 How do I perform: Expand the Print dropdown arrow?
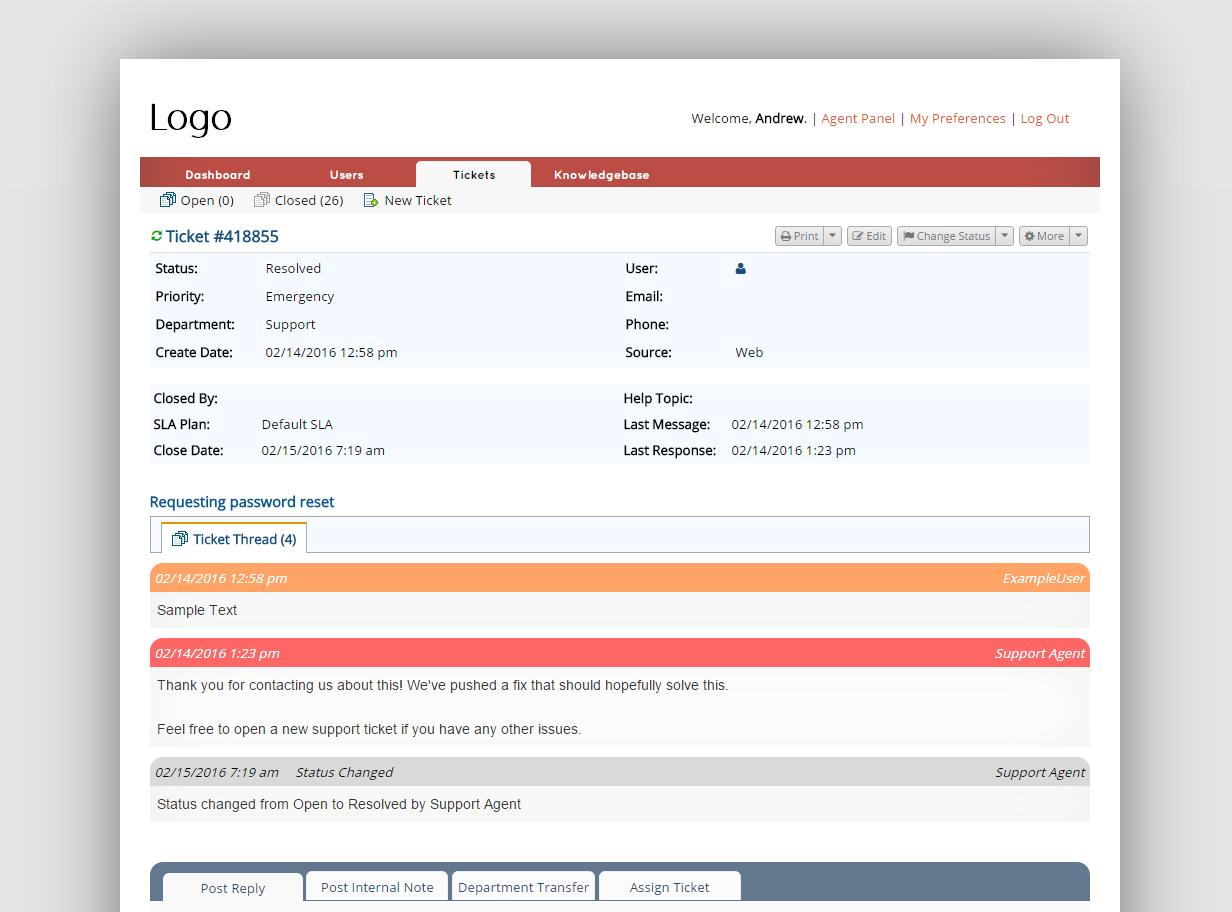[832, 236]
